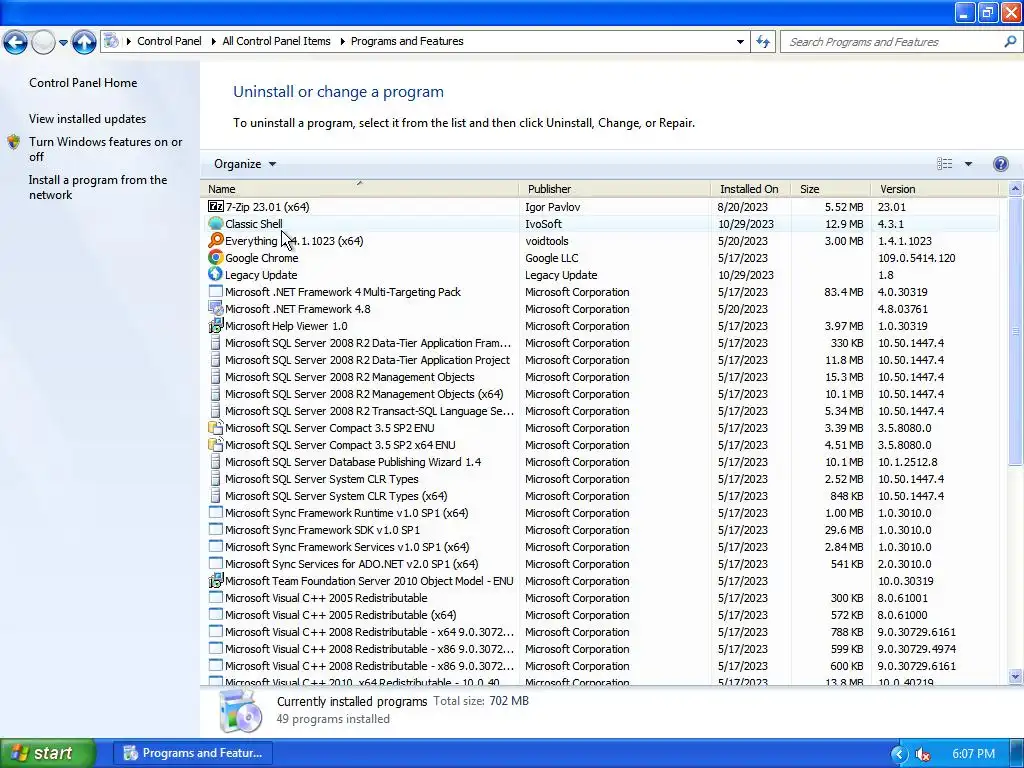Change view using the view layout icon
The width and height of the screenshot is (1024, 768).
[944, 164]
